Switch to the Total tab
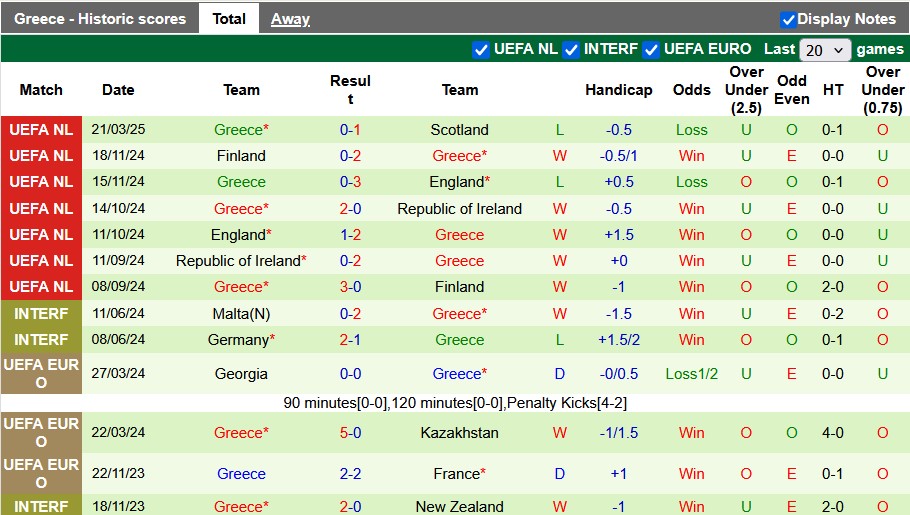 coord(229,19)
